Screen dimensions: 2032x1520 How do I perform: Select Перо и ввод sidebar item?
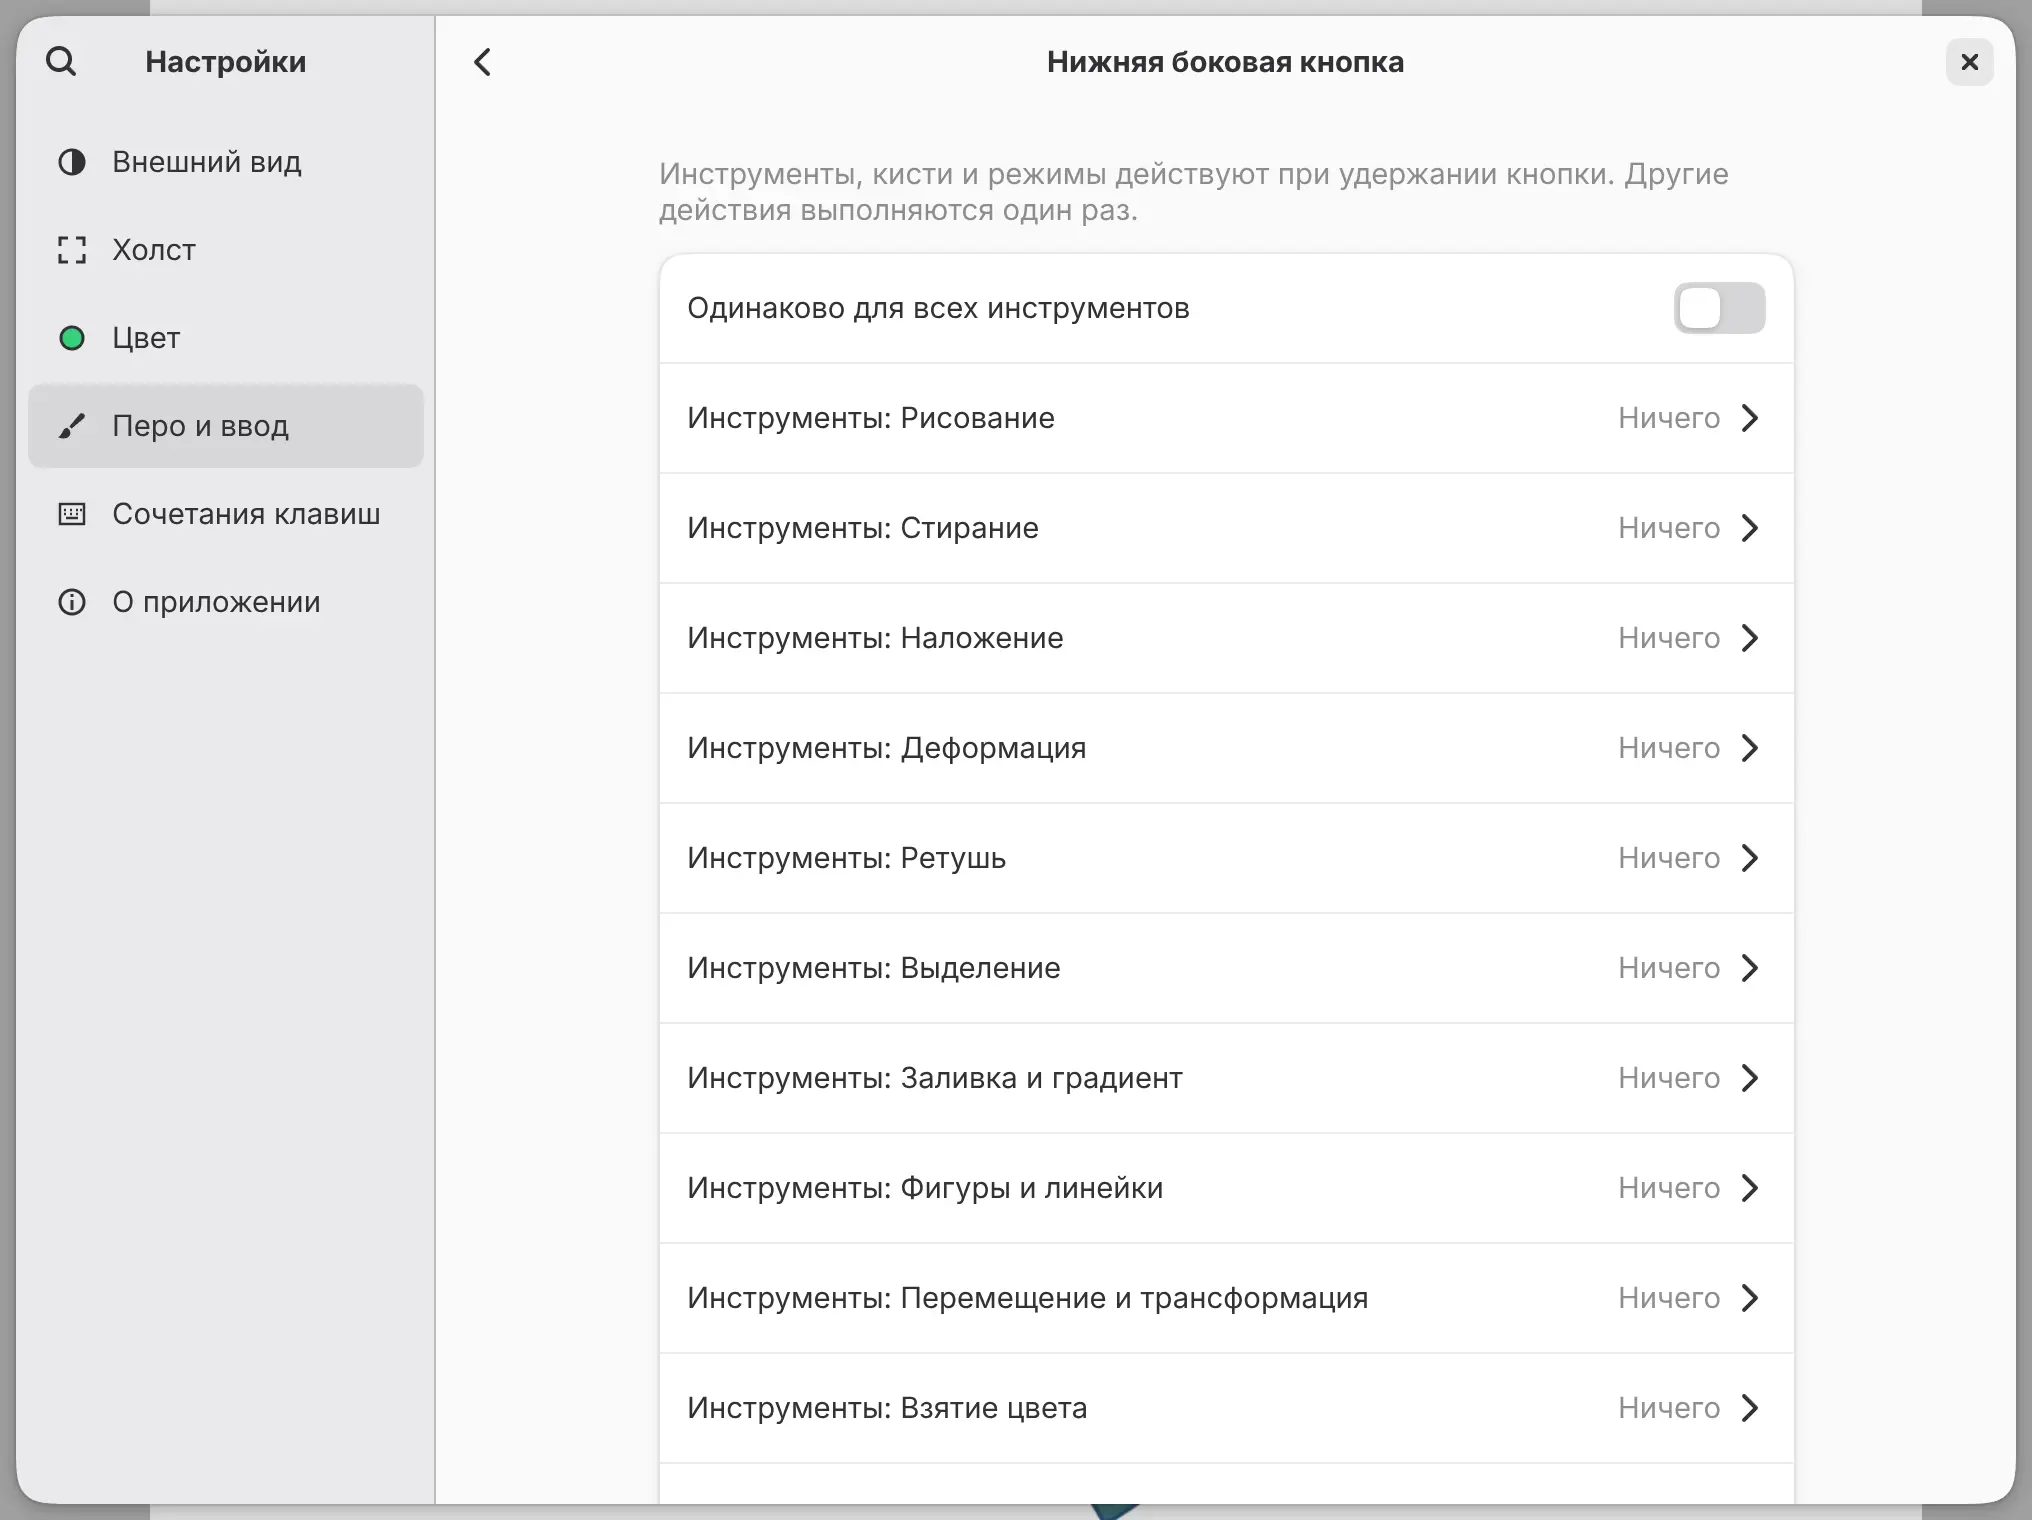tap(226, 426)
